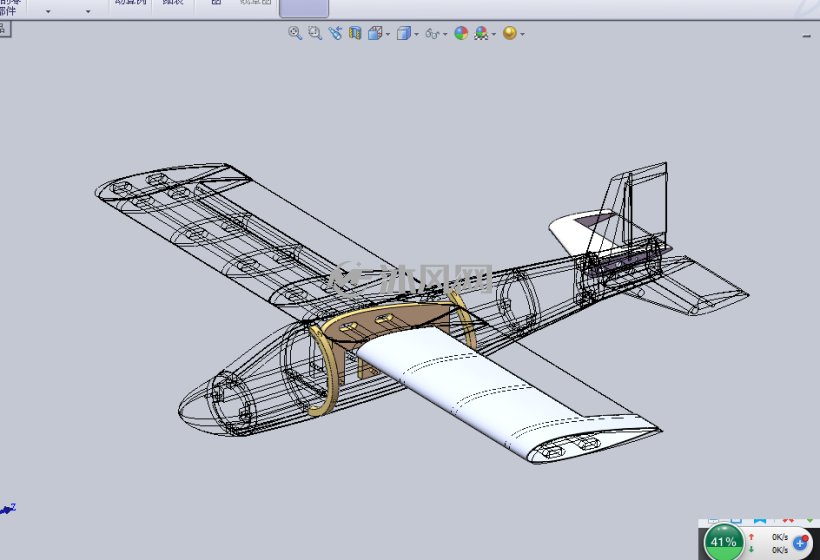Viewport: 820px width, 560px height.
Task: Click the download speed 0K/s readout
Action: point(780,550)
